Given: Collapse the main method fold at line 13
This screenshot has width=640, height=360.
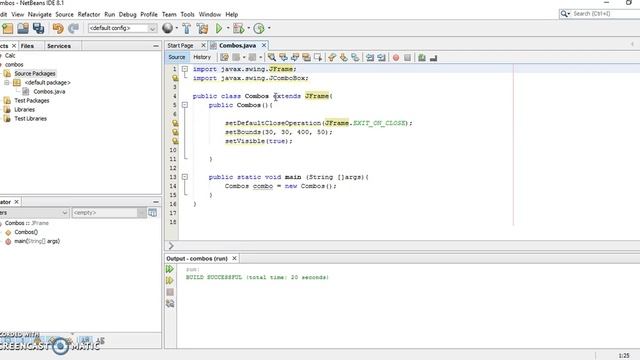Looking at the screenshot, I should click(x=185, y=177).
